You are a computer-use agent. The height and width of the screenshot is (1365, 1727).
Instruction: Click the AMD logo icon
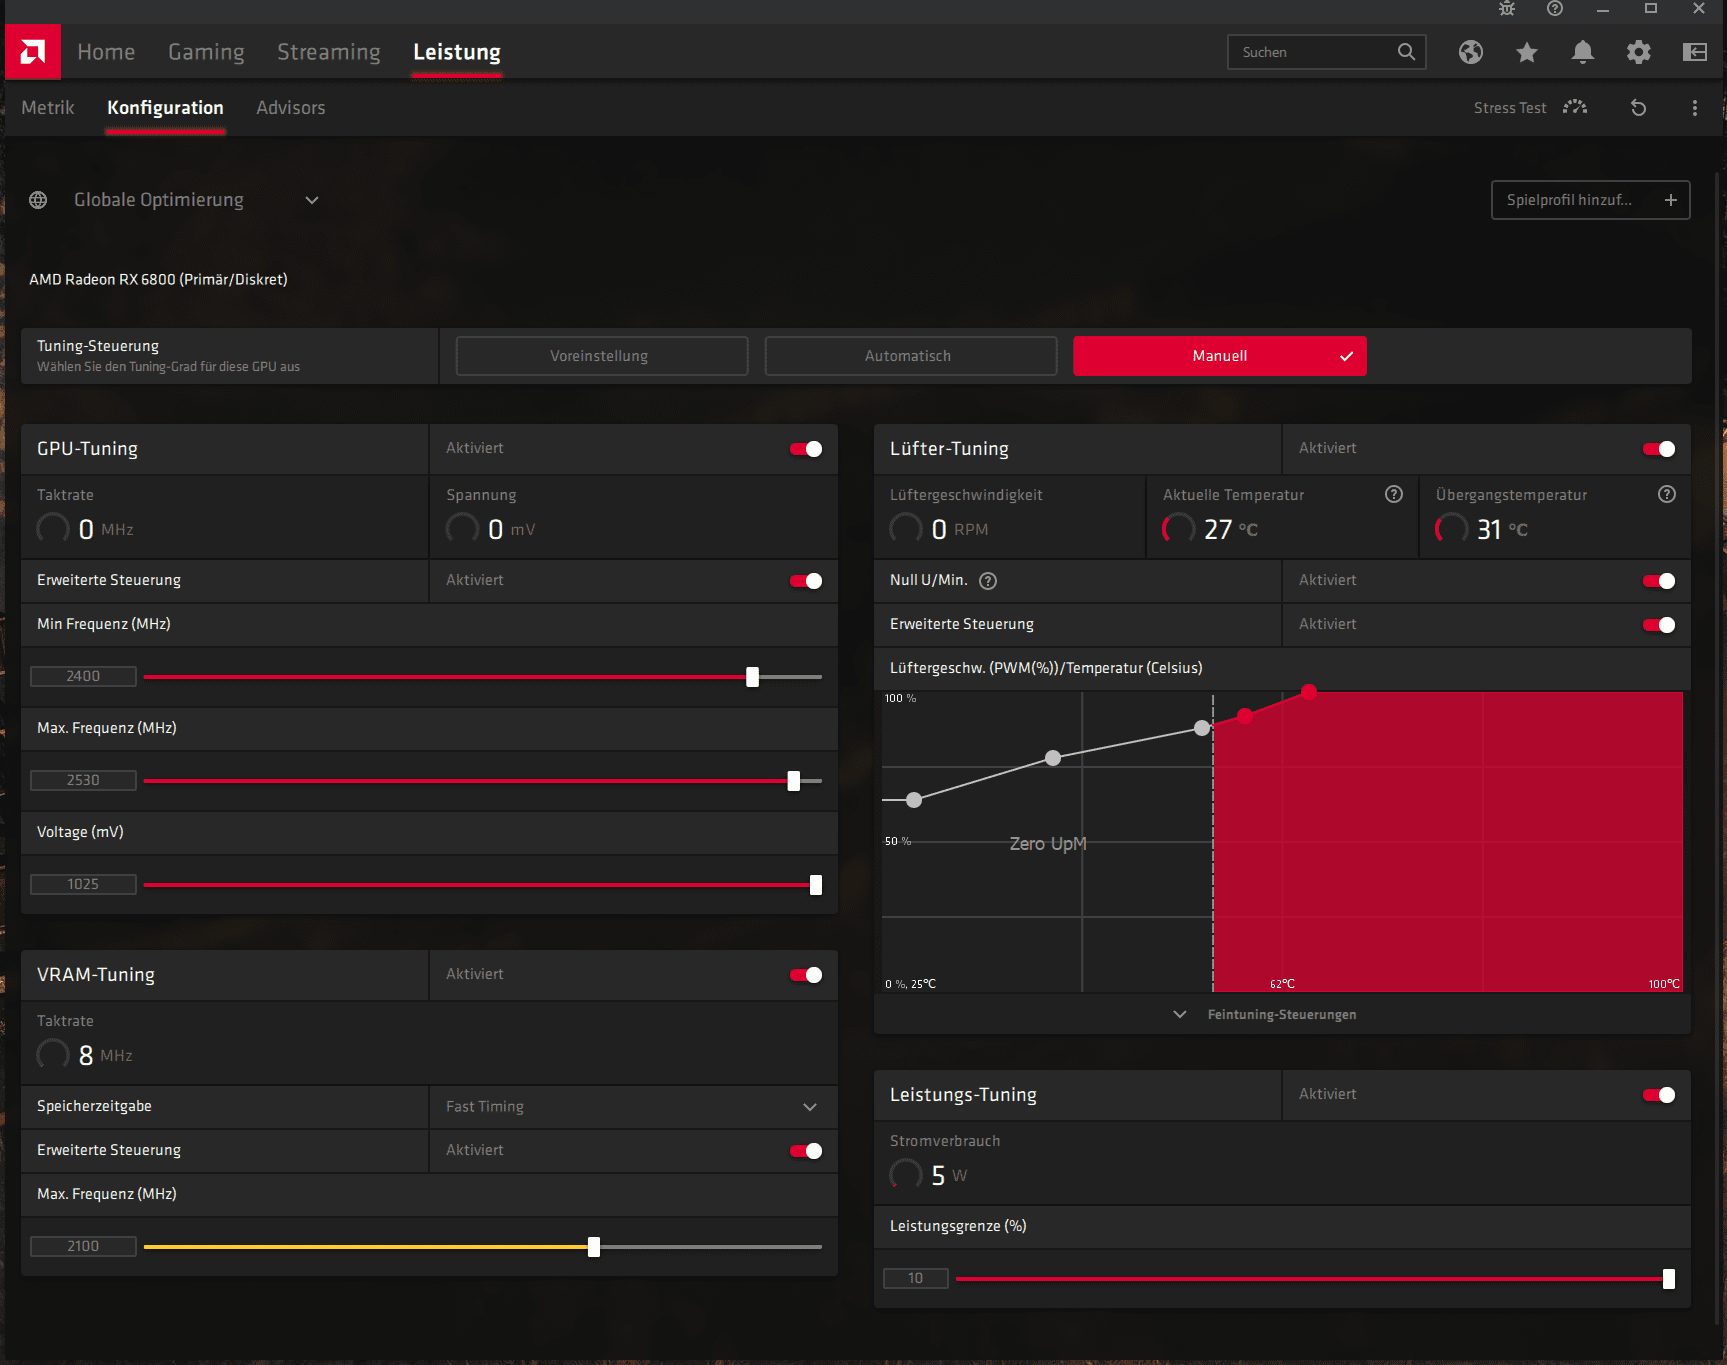[x=33, y=52]
